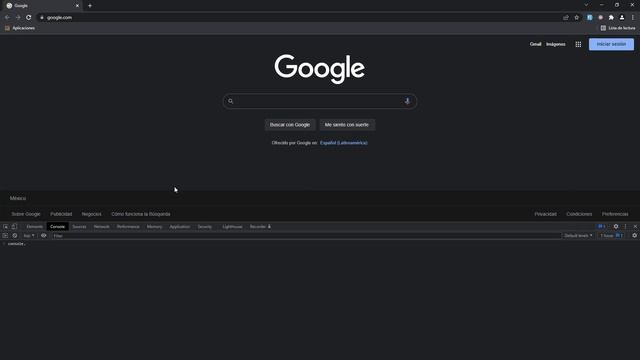The width and height of the screenshot is (640, 360).
Task: Open DevTools issues counter badge in tab bar
Action: pos(602,227)
